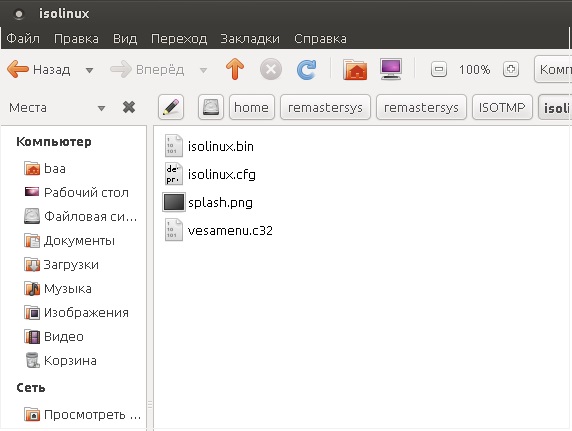Reload the current folder view
The height and width of the screenshot is (431, 572).
click(x=306, y=69)
